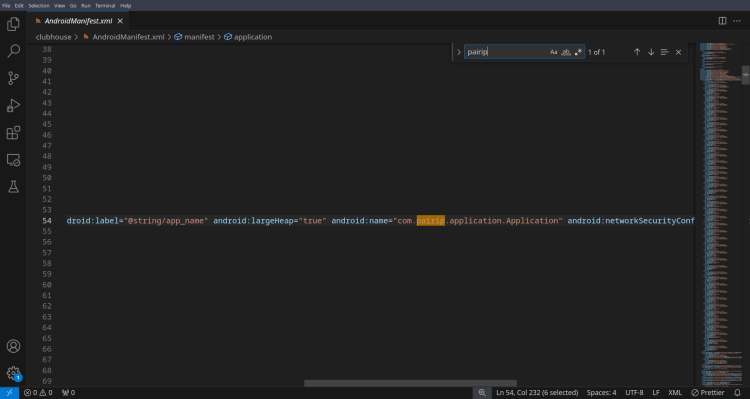This screenshot has height=399, width=750.
Task: Open the Terminal menu
Action: (x=105, y=6)
